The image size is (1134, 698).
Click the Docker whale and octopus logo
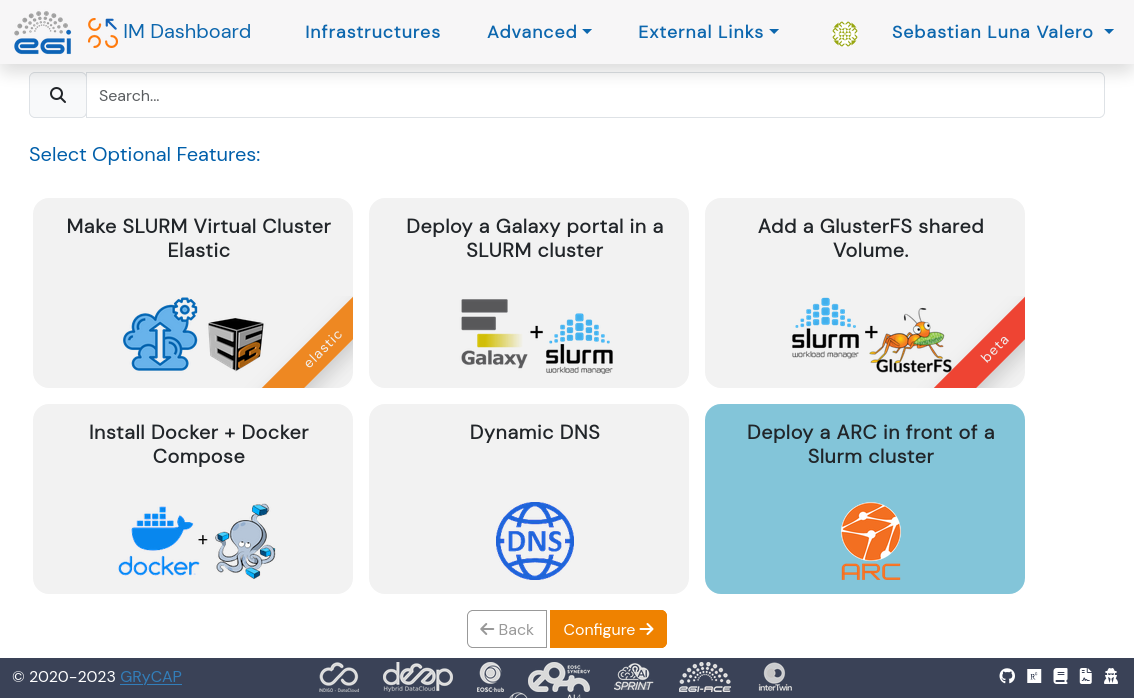[197, 541]
